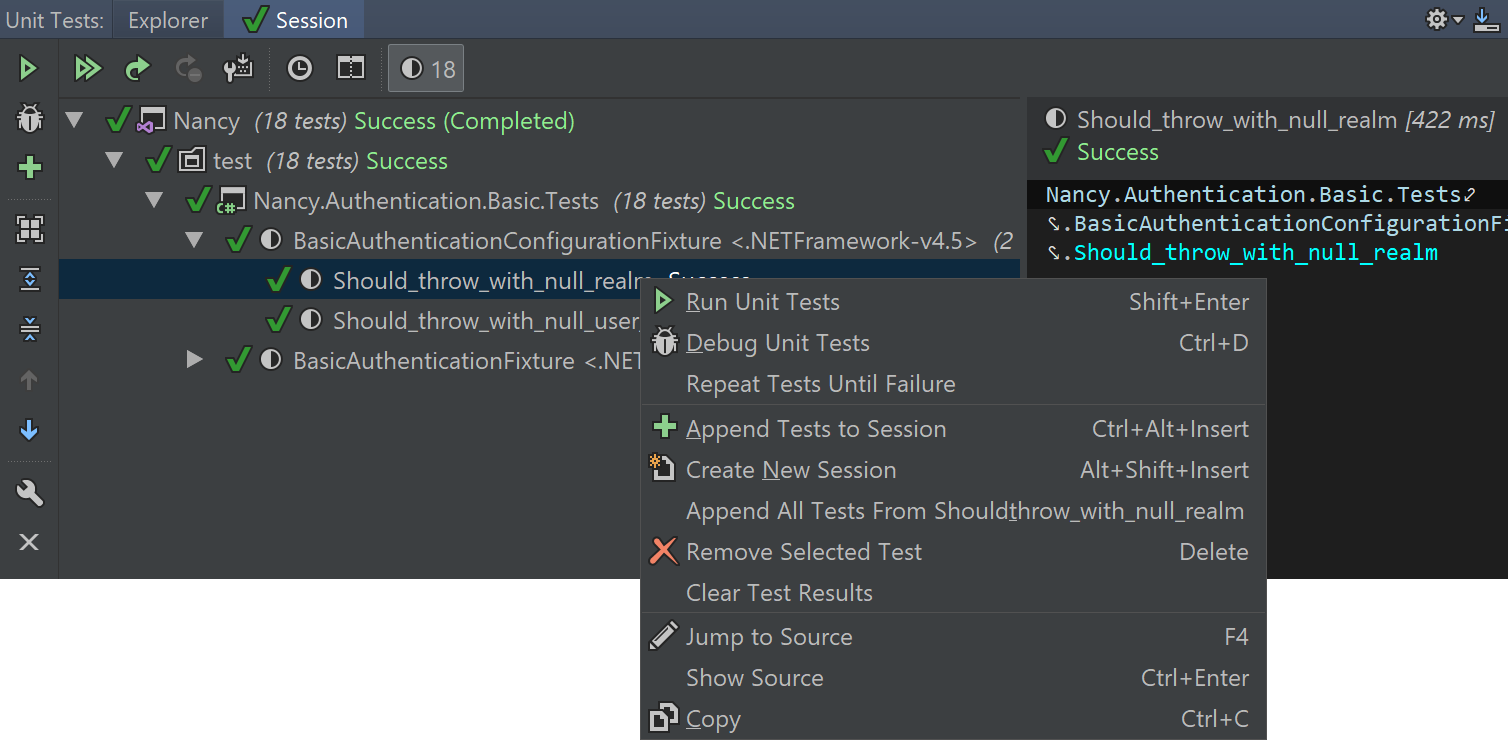Choose Copy from the context menu
This screenshot has height=740, width=1508.
click(953, 719)
